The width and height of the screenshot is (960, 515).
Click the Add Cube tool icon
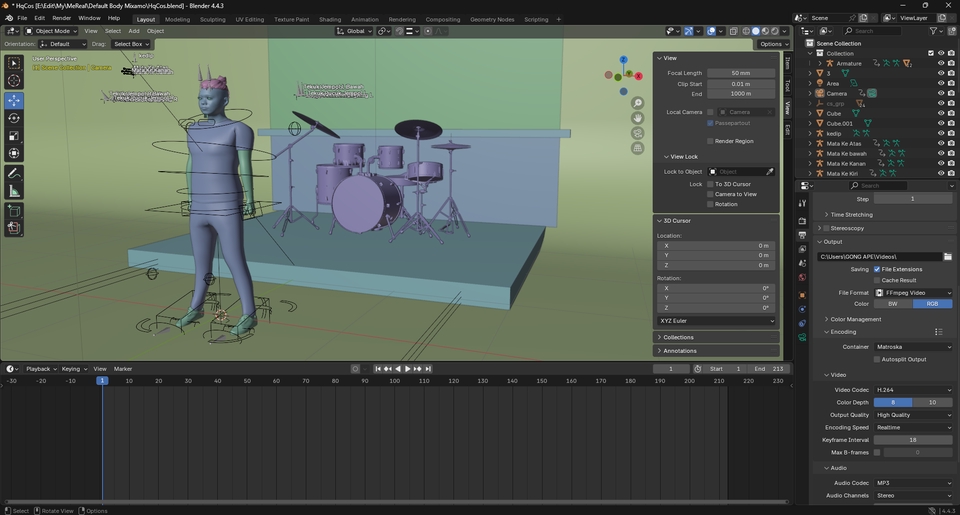pos(14,210)
